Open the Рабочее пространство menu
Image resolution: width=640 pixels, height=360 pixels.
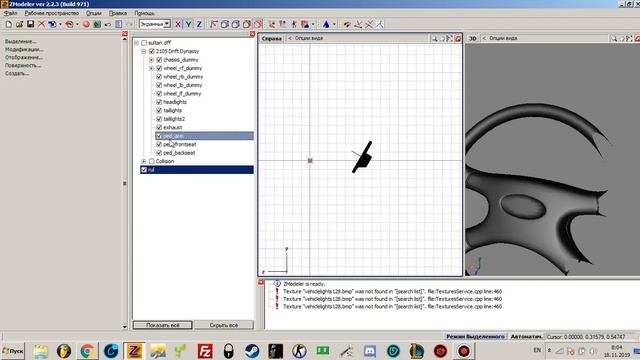point(52,13)
